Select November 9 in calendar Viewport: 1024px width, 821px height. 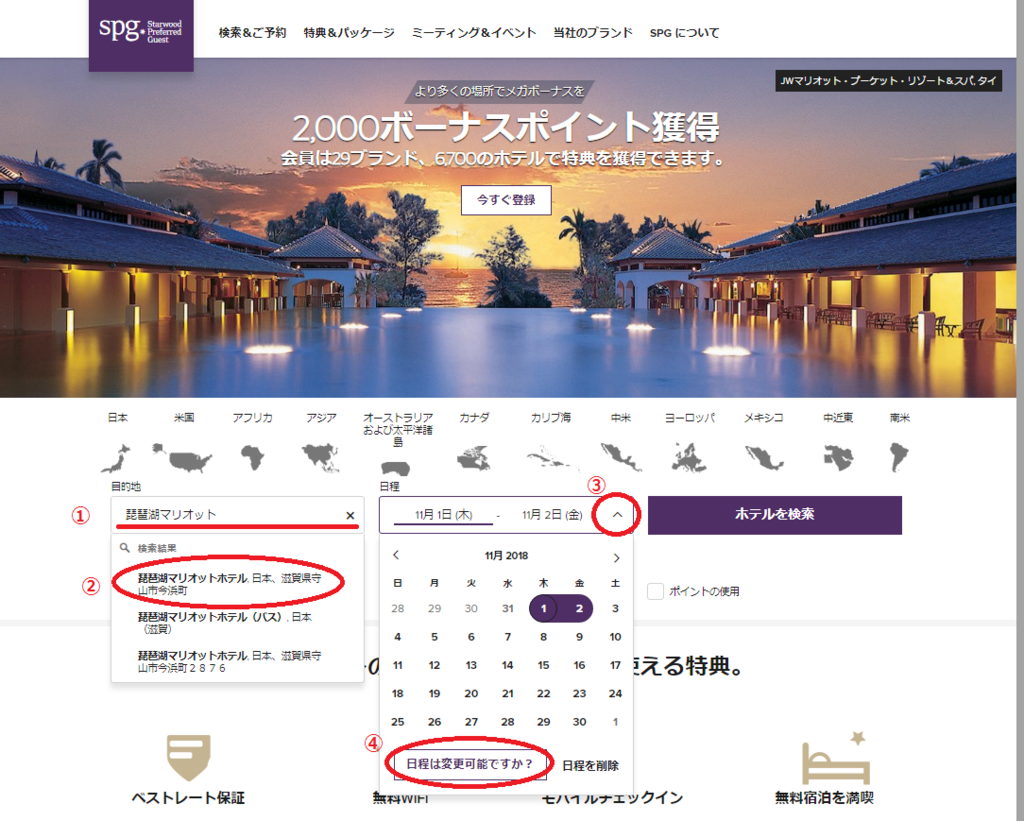point(579,637)
